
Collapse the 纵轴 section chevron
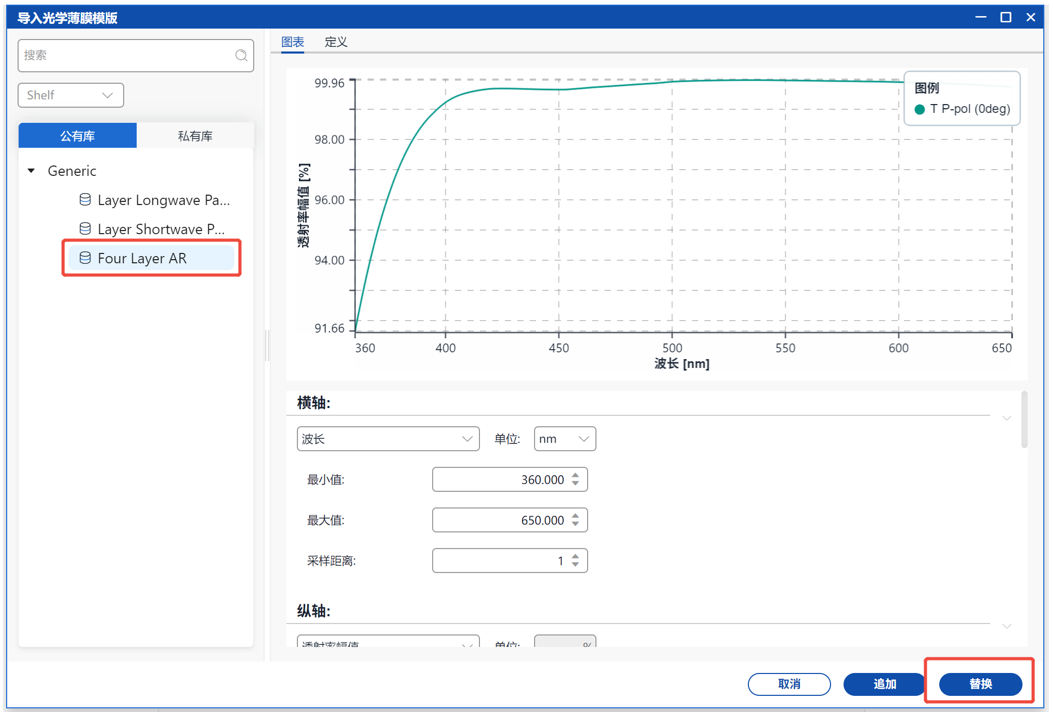click(x=1006, y=626)
